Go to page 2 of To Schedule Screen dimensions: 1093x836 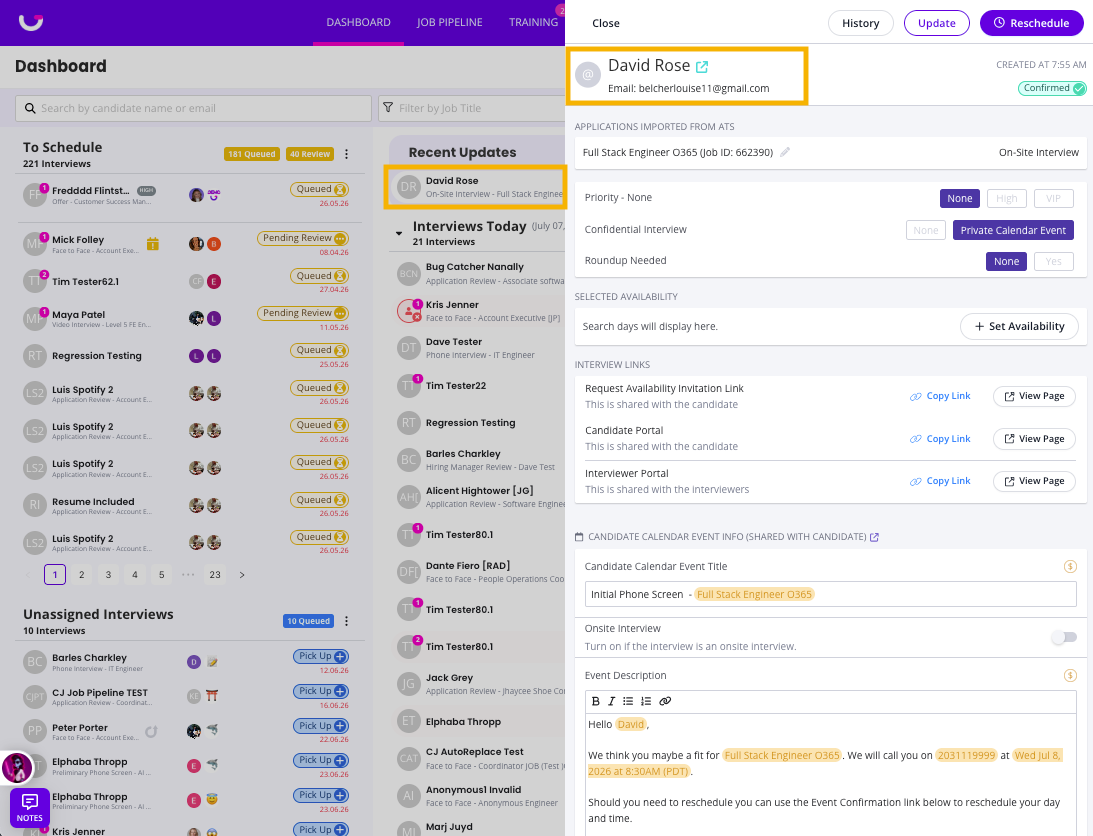click(82, 575)
